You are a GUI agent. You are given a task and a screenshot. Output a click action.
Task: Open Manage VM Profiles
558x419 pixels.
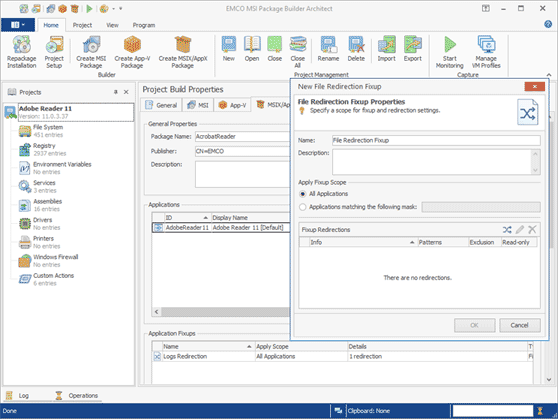coord(486,52)
